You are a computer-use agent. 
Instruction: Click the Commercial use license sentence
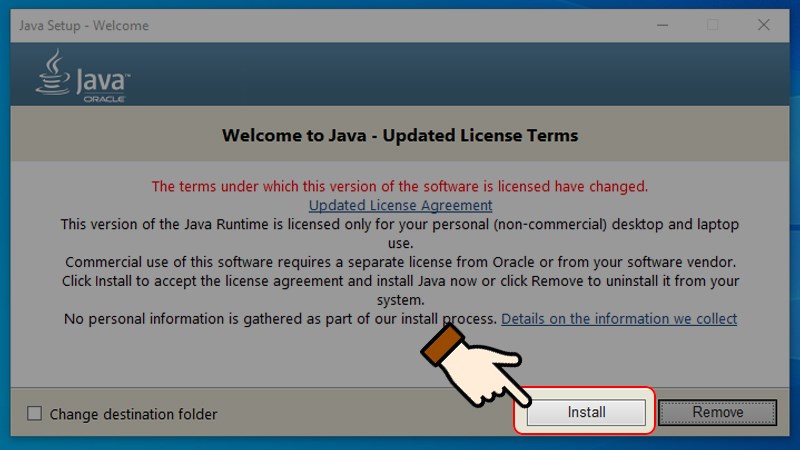point(401,262)
